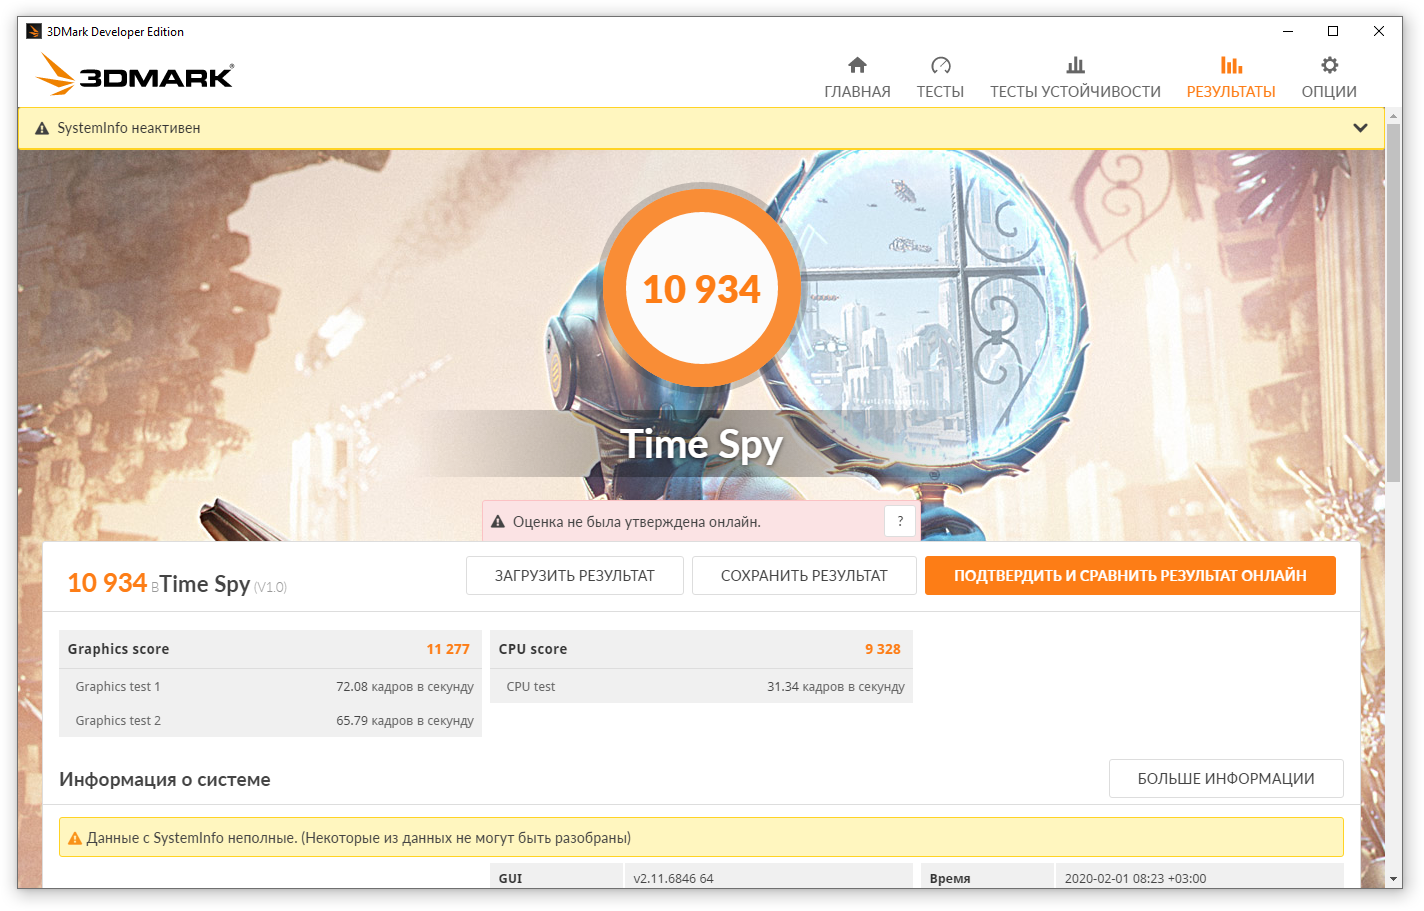Click the Time Spy banner title
Image resolution: width=1424 pixels, height=911 pixels.
tap(702, 444)
